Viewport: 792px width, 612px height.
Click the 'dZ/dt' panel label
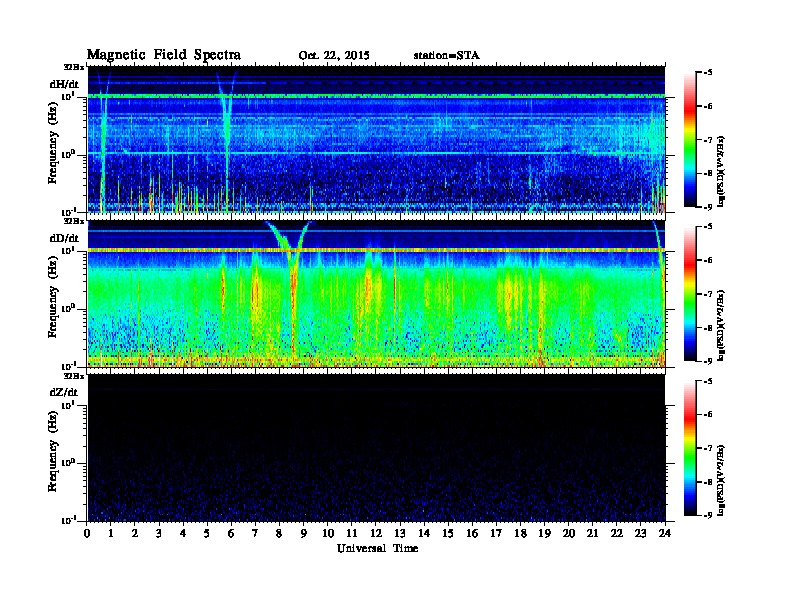click(x=64, y=392)
